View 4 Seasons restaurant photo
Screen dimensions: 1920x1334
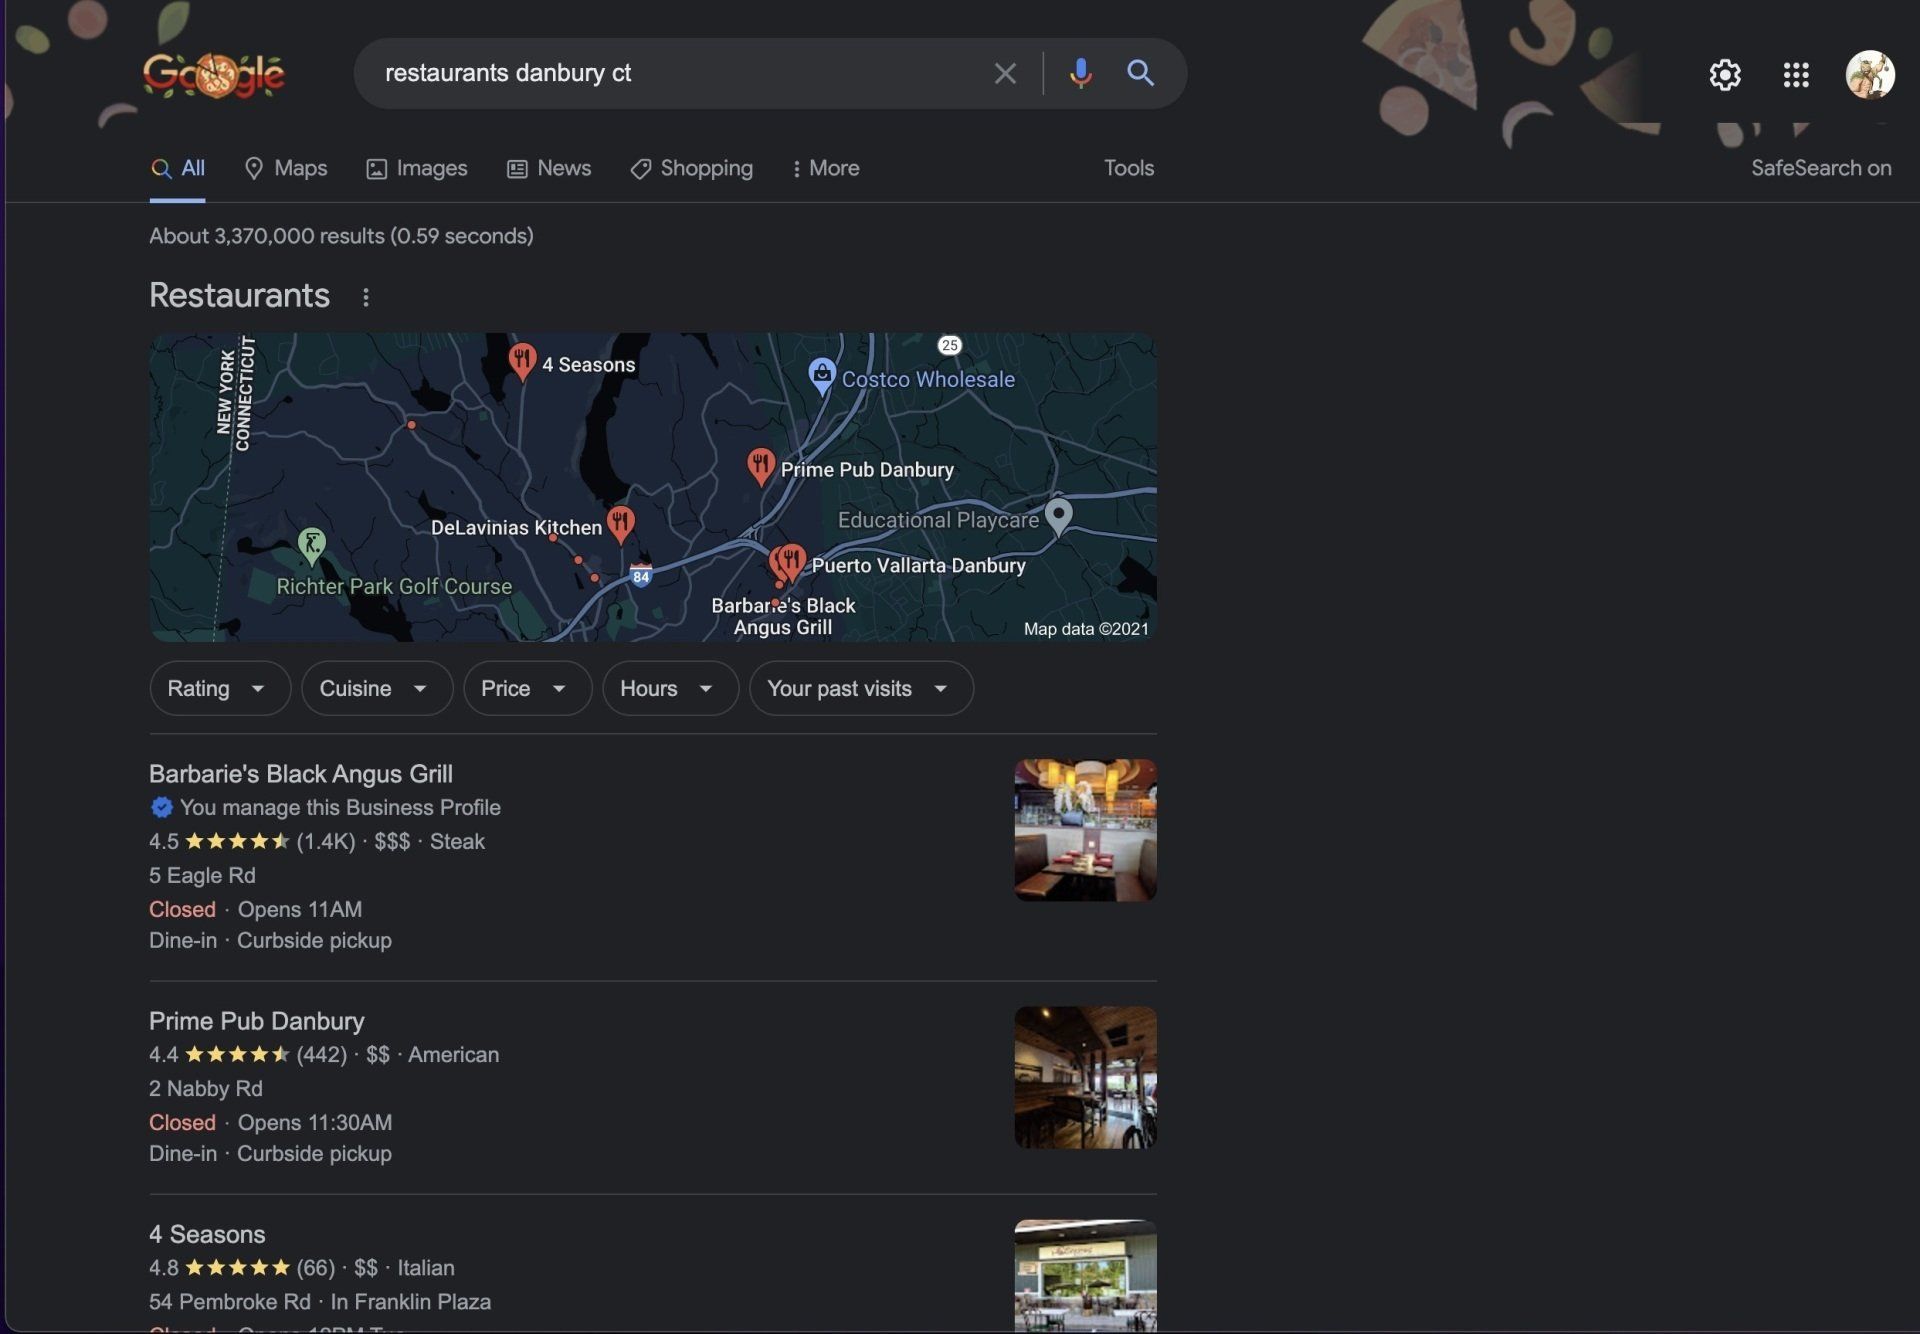click(x=1085, y=1276)
